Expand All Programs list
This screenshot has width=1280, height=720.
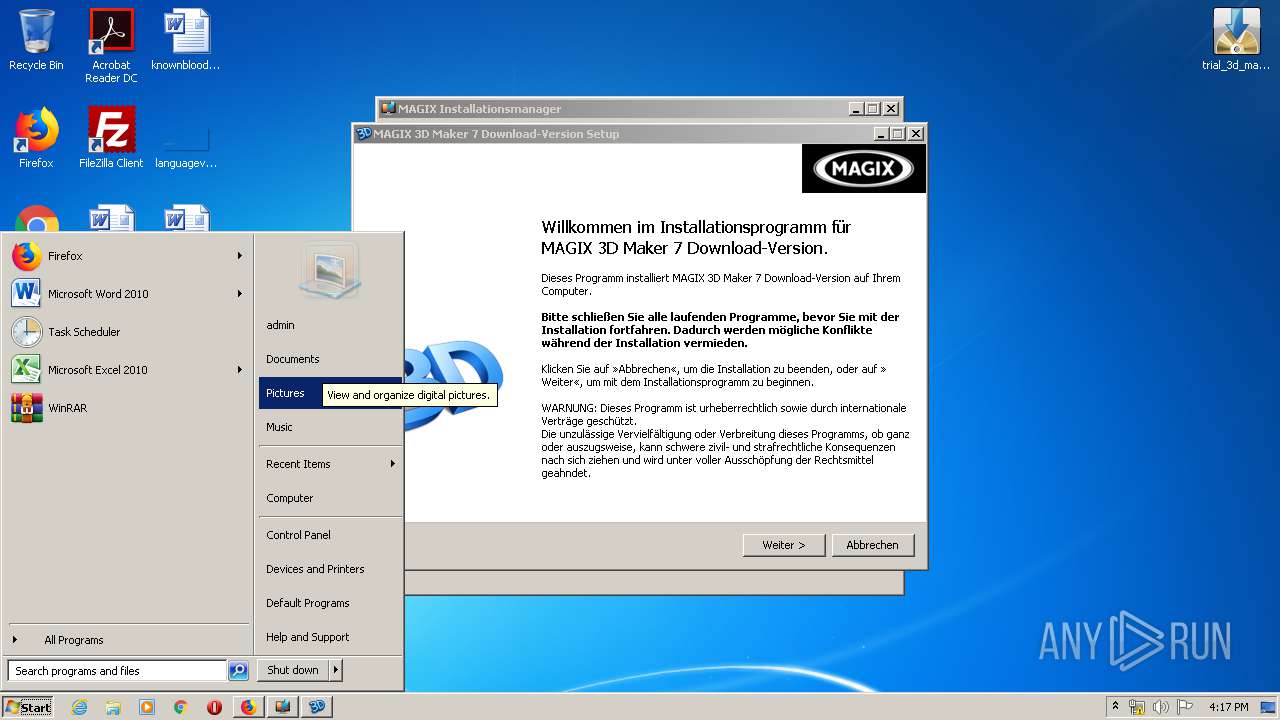click(127, 640)
